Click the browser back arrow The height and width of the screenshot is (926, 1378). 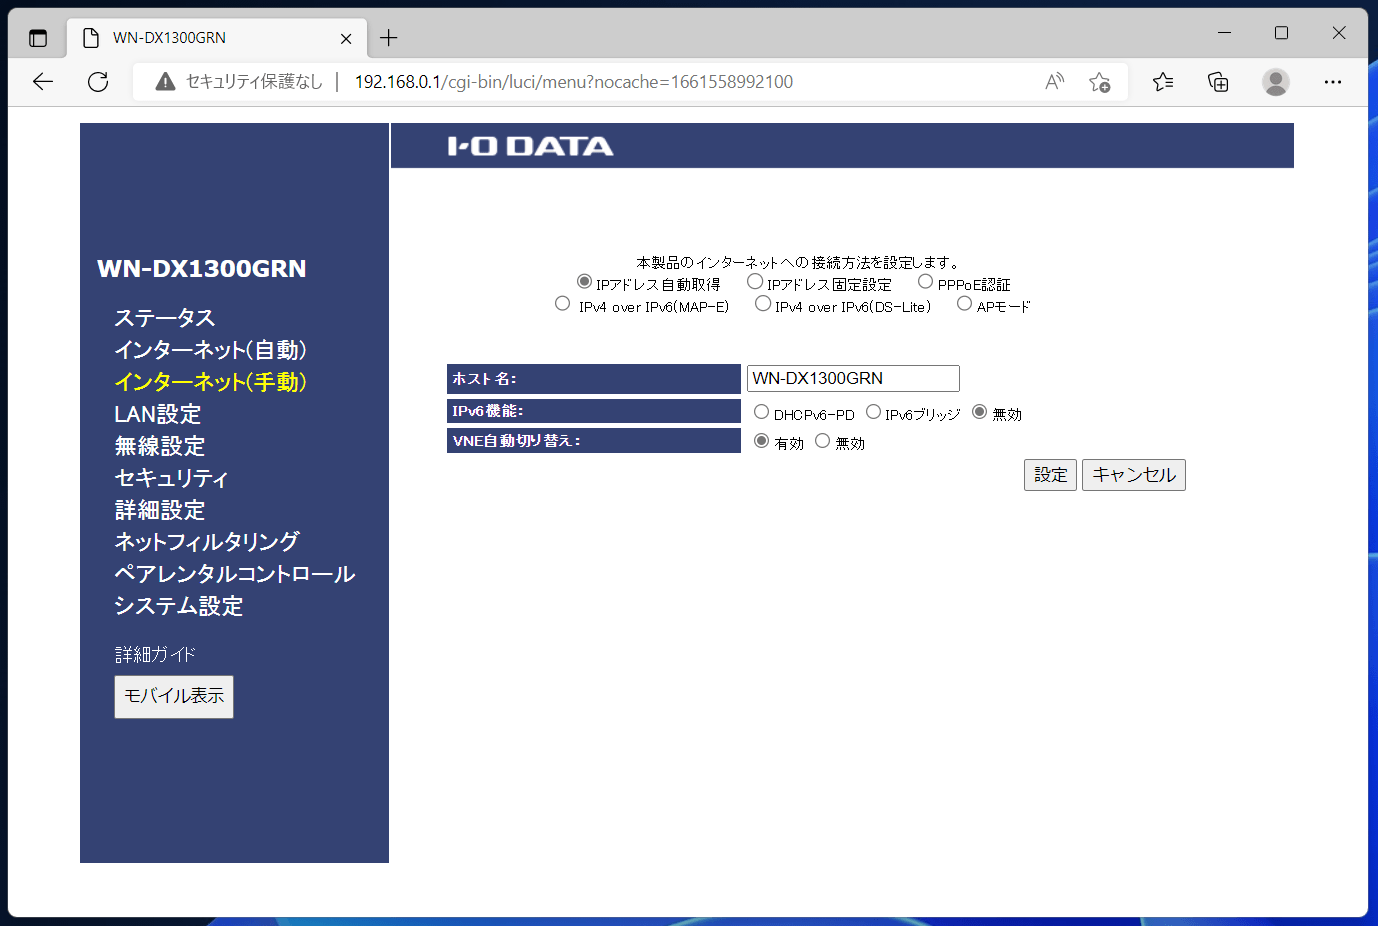[x=43, y=82]
